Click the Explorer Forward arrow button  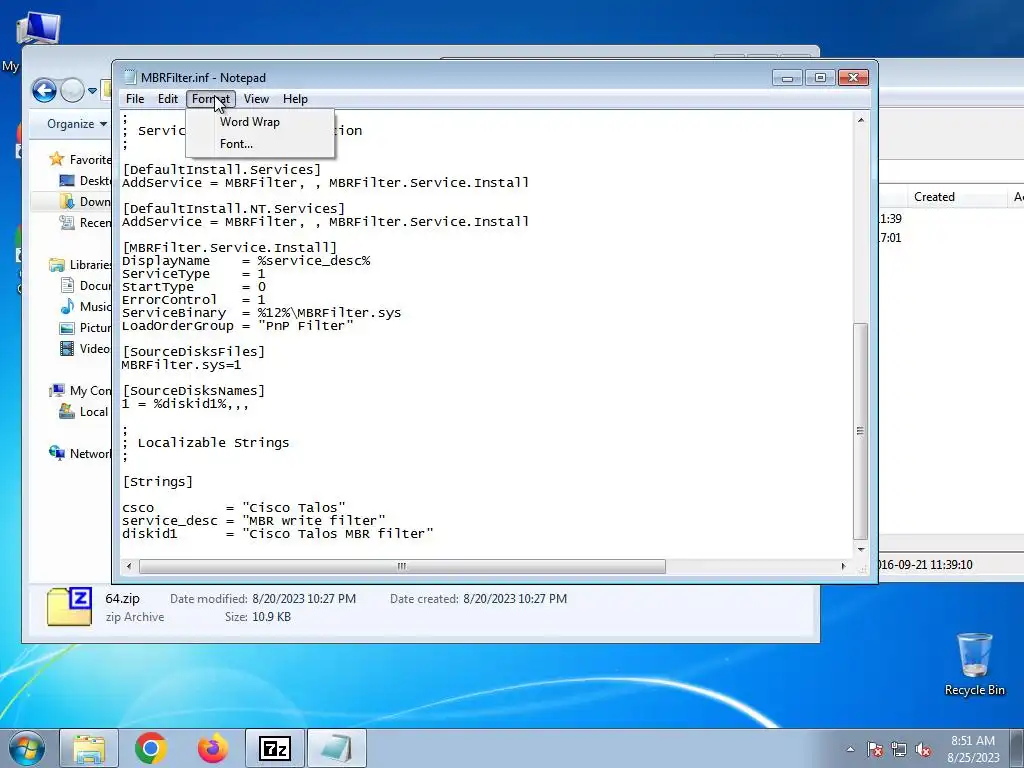point(72,90)
